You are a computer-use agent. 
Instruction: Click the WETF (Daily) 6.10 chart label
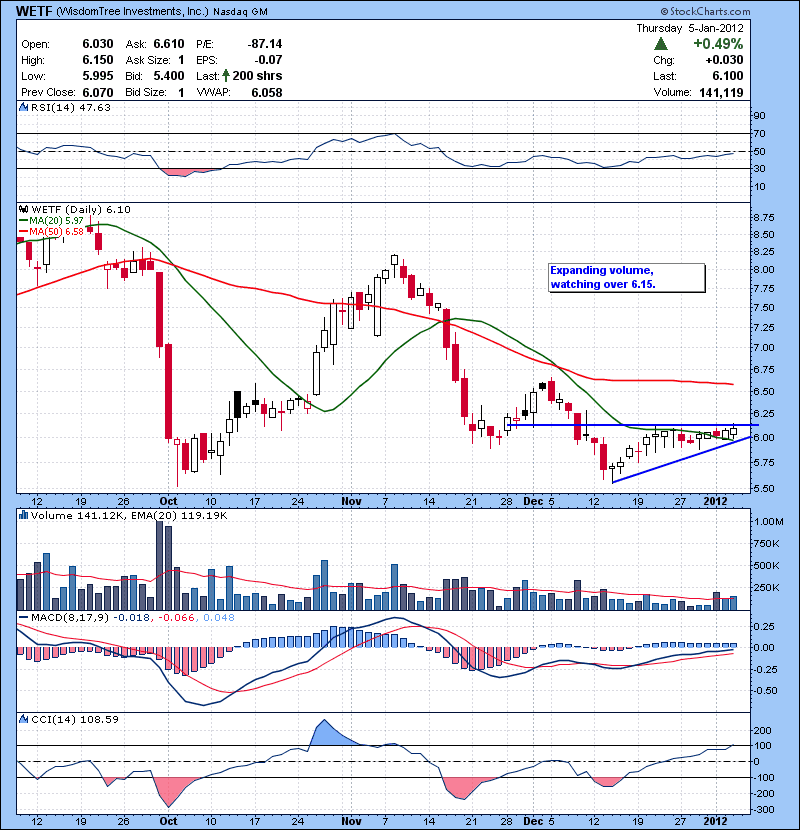coord(81,210)
